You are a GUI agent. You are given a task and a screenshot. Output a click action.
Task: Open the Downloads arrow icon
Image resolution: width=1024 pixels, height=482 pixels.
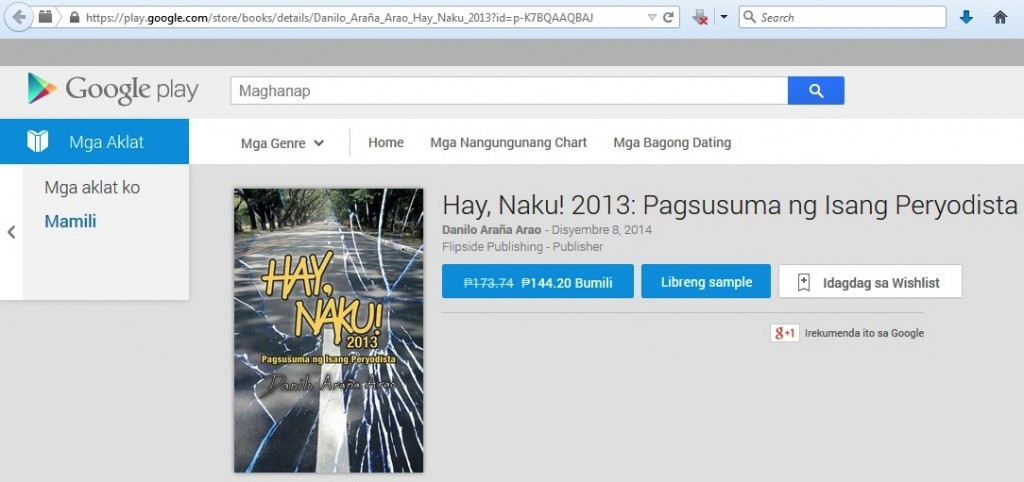click(x=967, y=18)
